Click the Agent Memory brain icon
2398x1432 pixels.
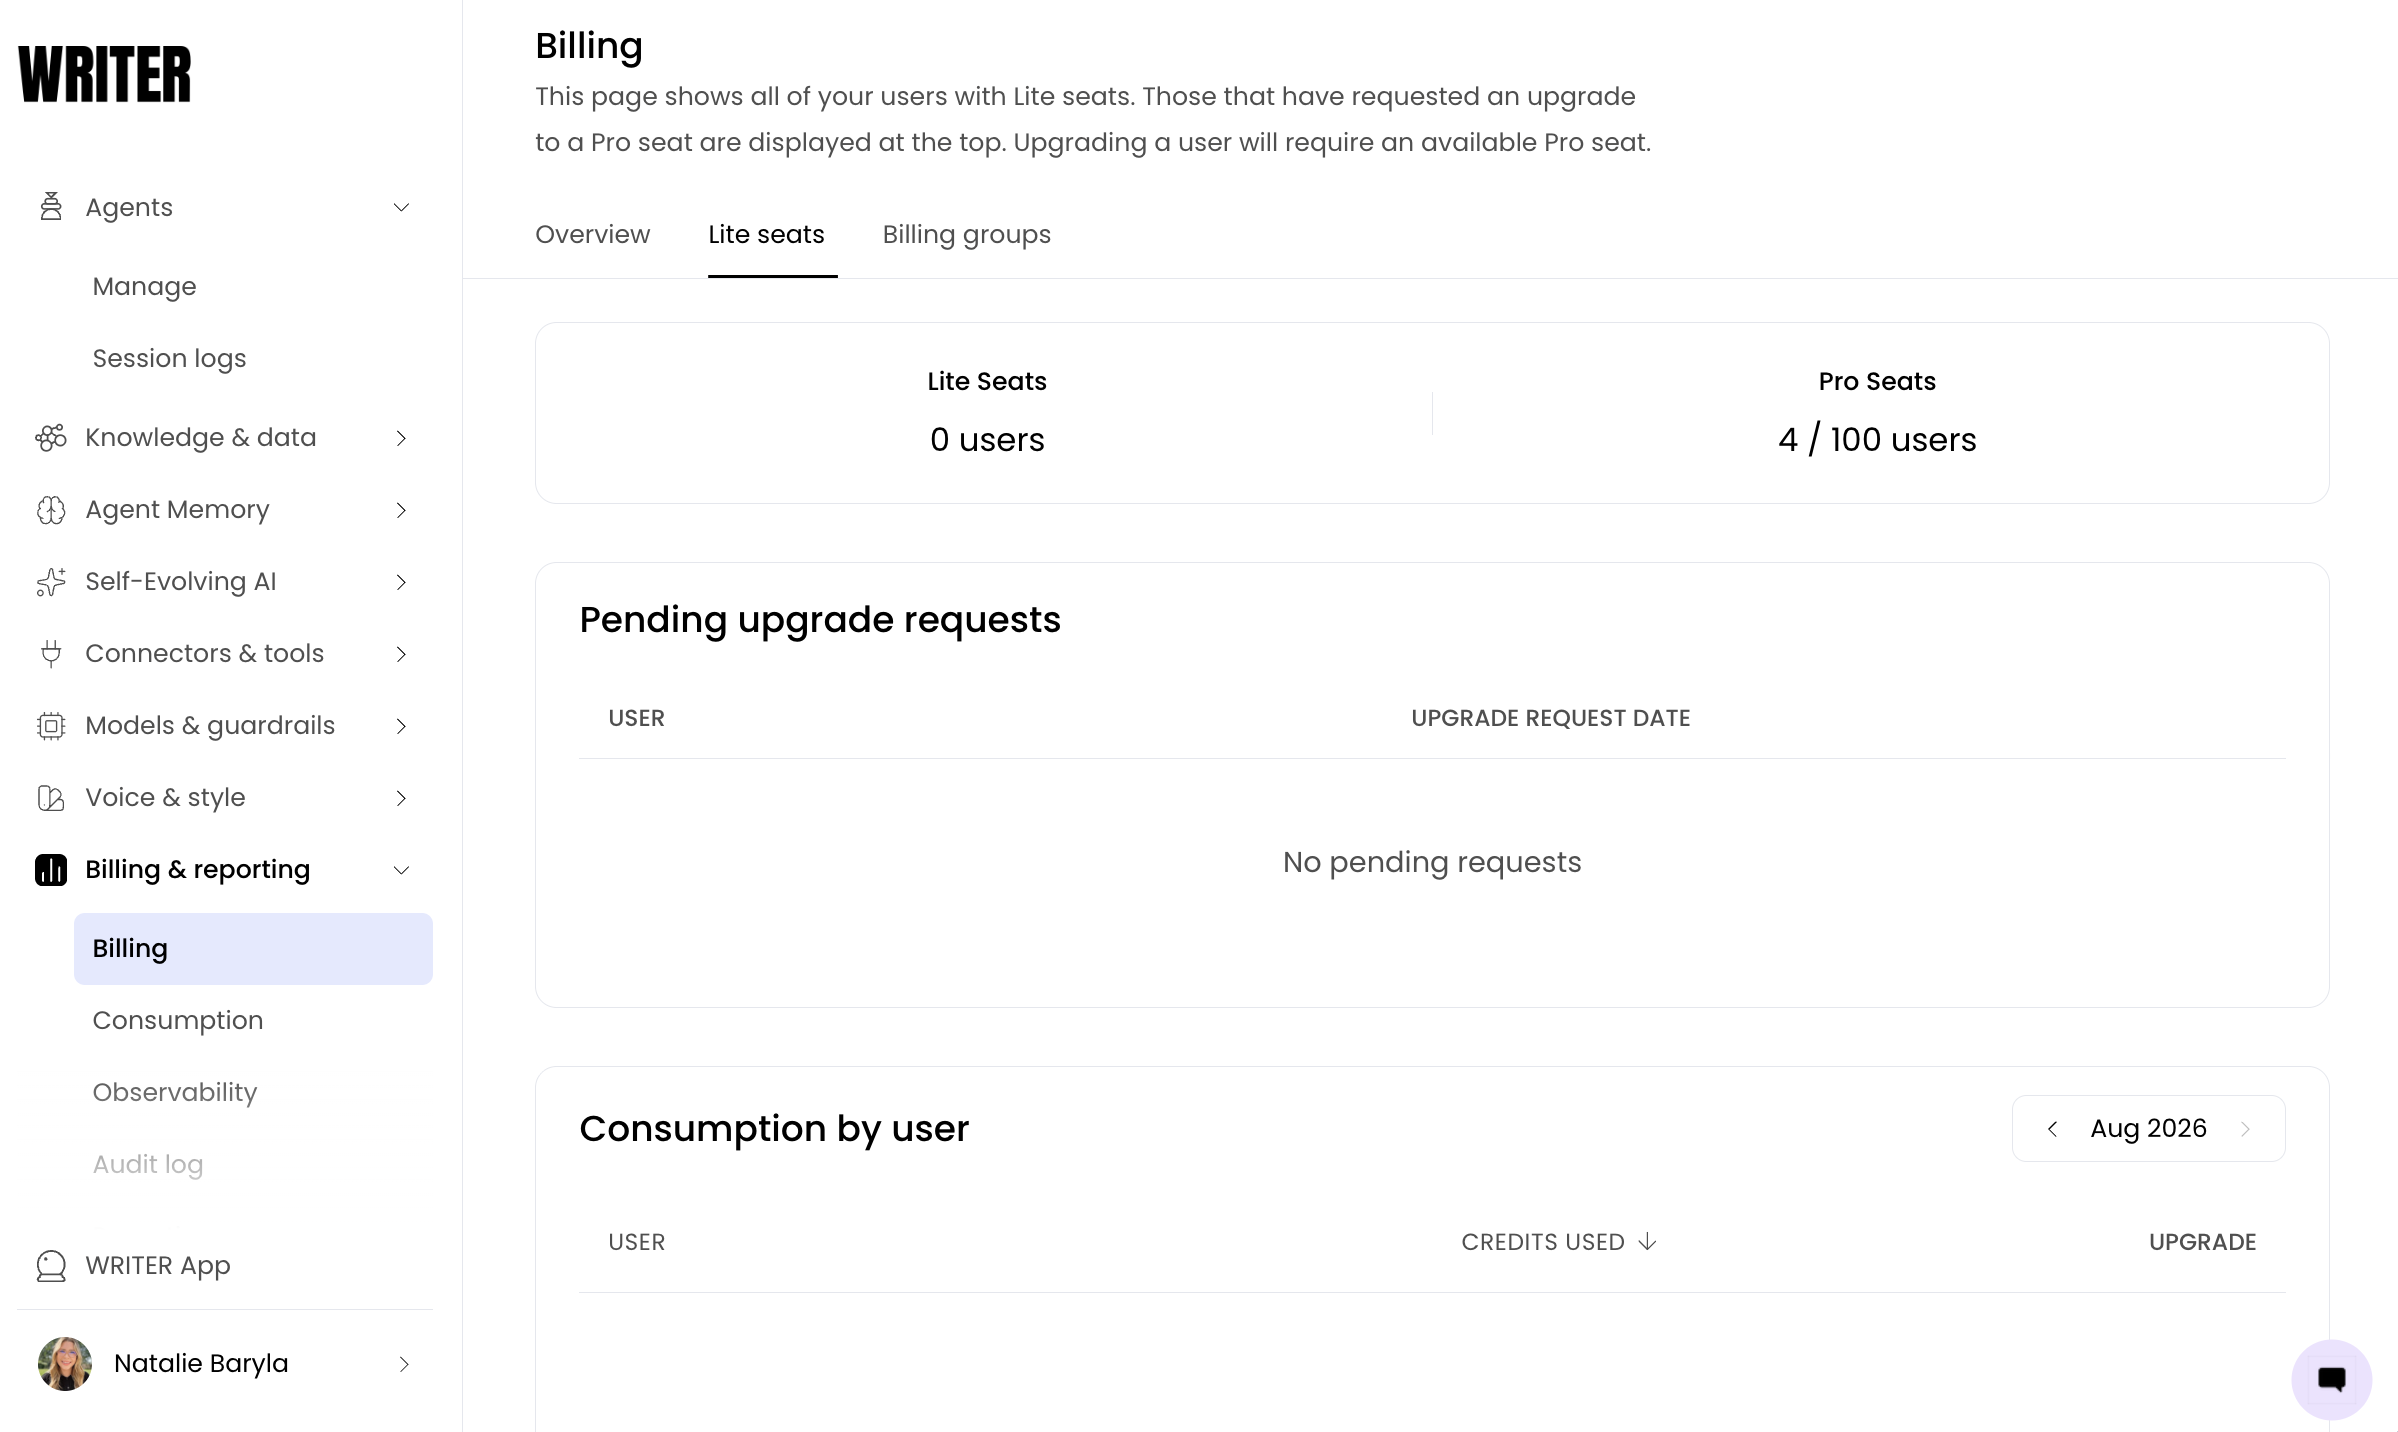51,510
